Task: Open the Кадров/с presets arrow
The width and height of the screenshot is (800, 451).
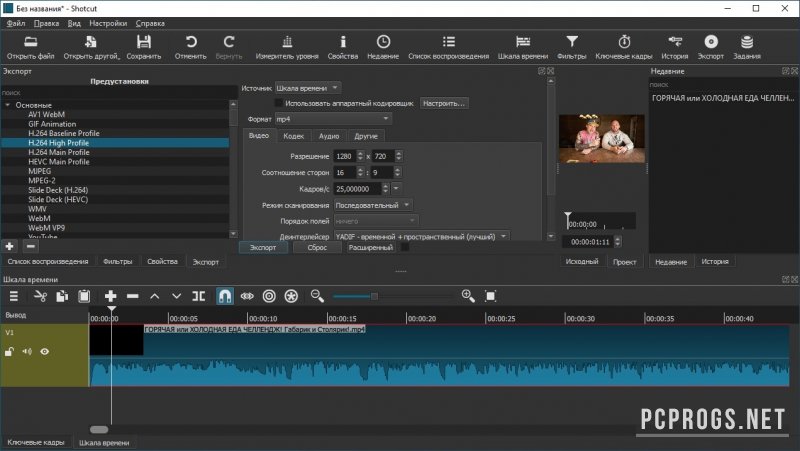Action: coord(396,189)
